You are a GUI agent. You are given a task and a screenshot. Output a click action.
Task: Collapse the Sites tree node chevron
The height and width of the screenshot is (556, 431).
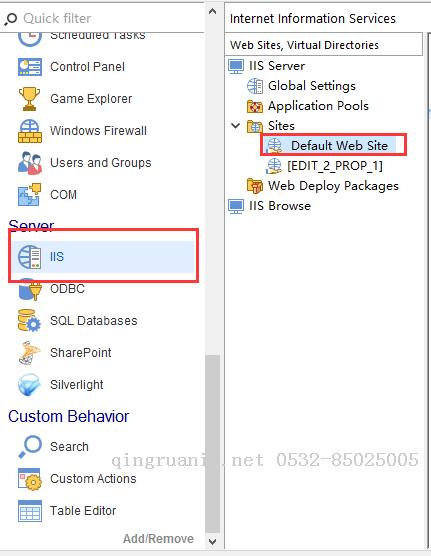click(236, 126)
